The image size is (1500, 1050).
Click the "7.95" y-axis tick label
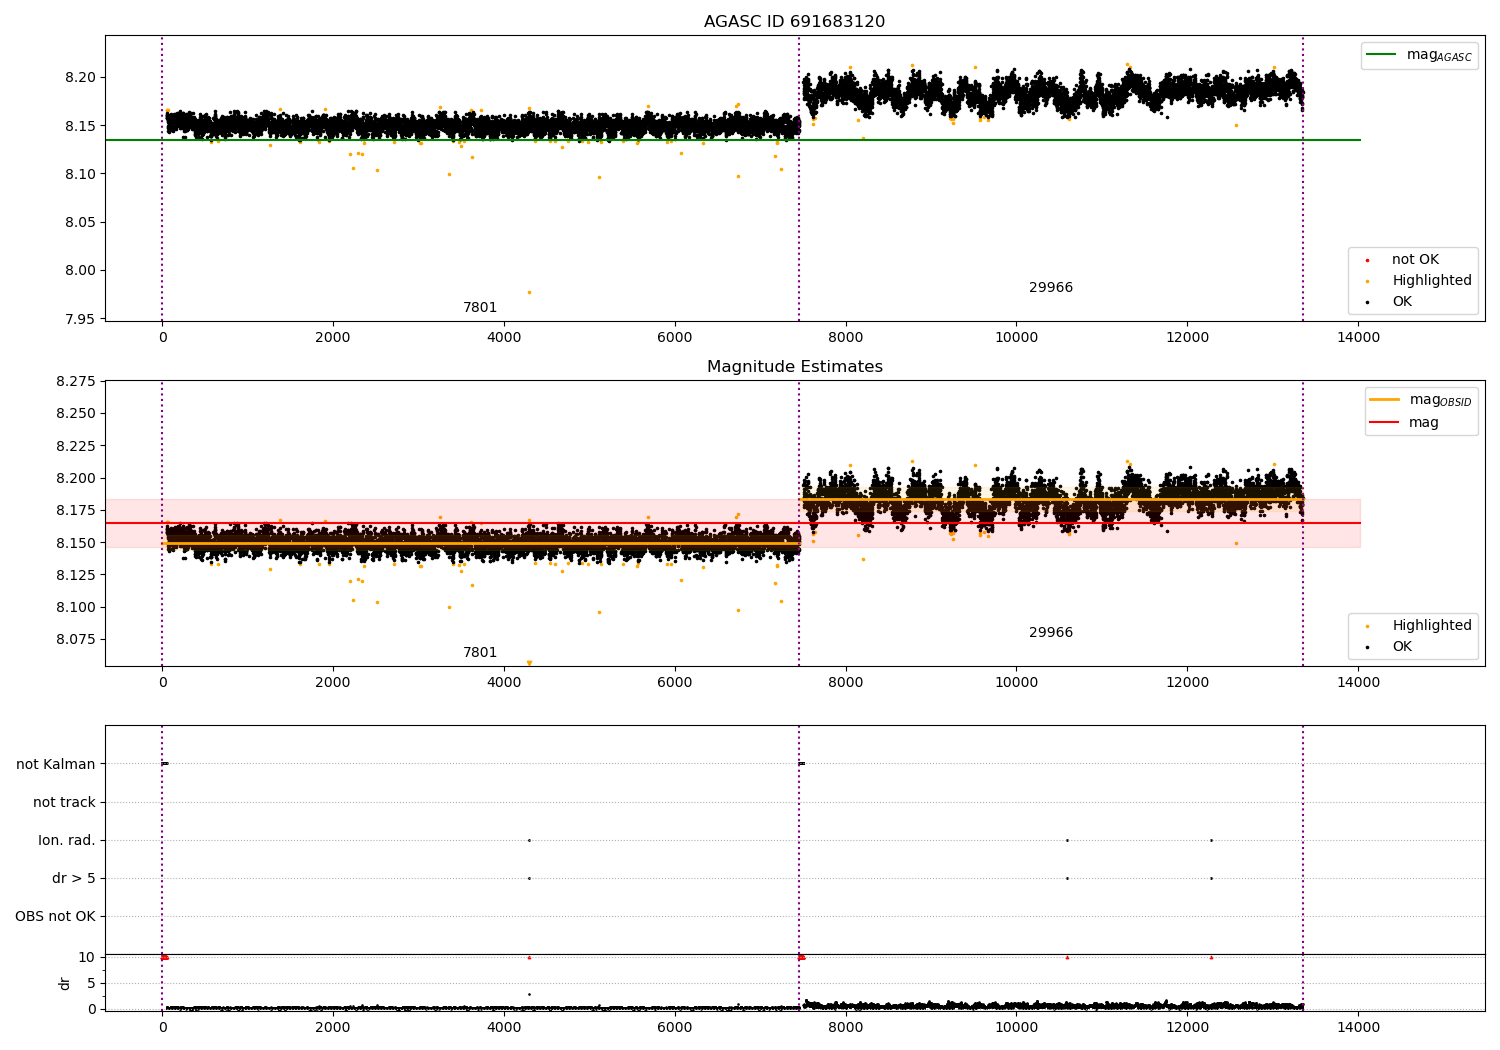pyautogui.click(x=81, y=319)
